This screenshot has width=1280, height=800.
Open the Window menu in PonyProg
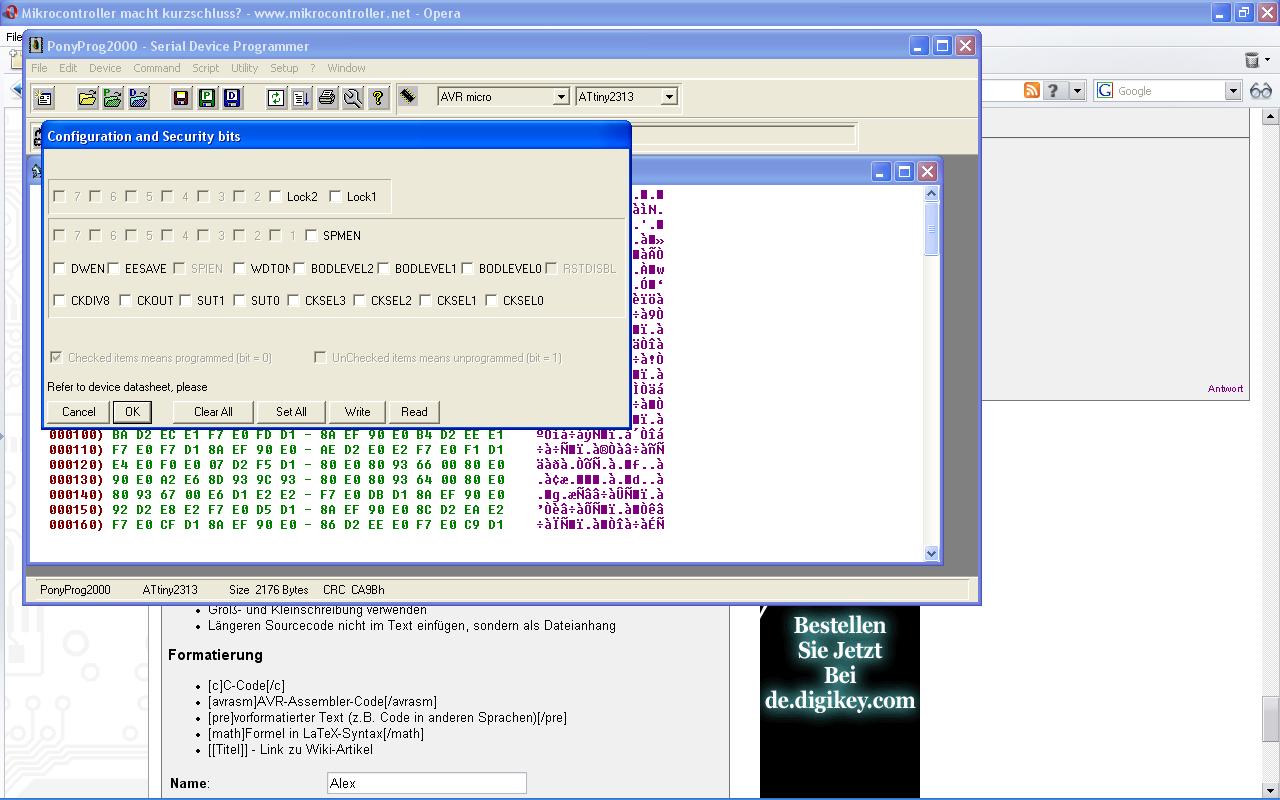coord(346,68)
